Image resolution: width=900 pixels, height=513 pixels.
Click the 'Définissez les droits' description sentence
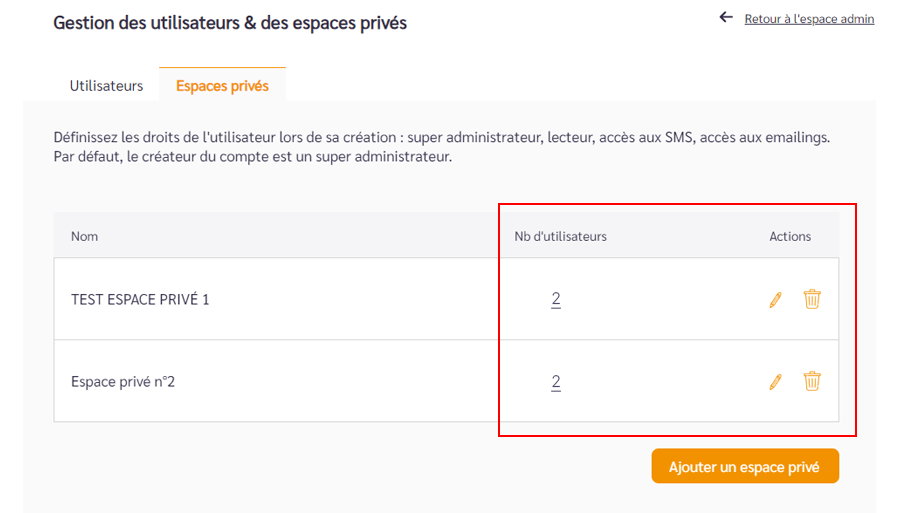coord(441,138)
